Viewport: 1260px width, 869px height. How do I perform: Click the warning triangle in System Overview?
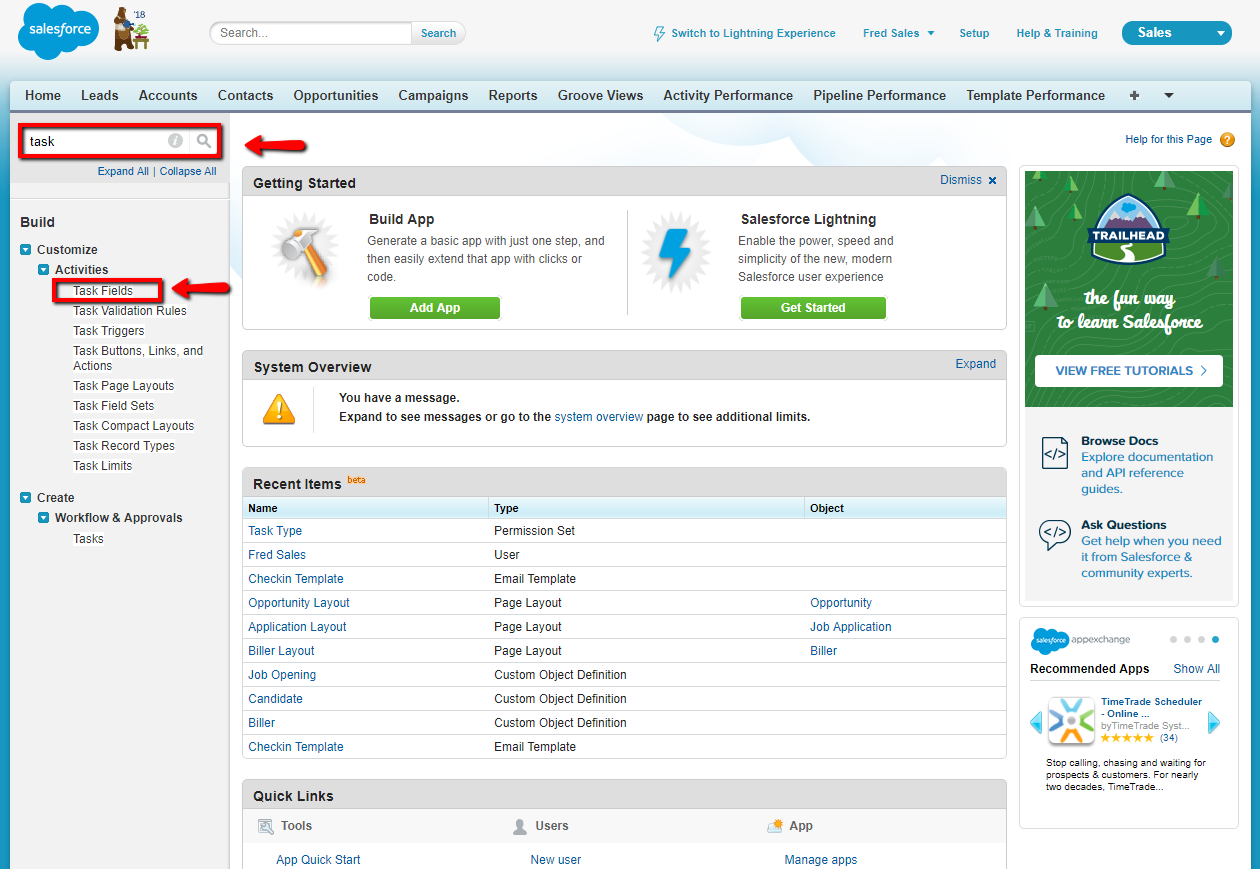point(279,408)
